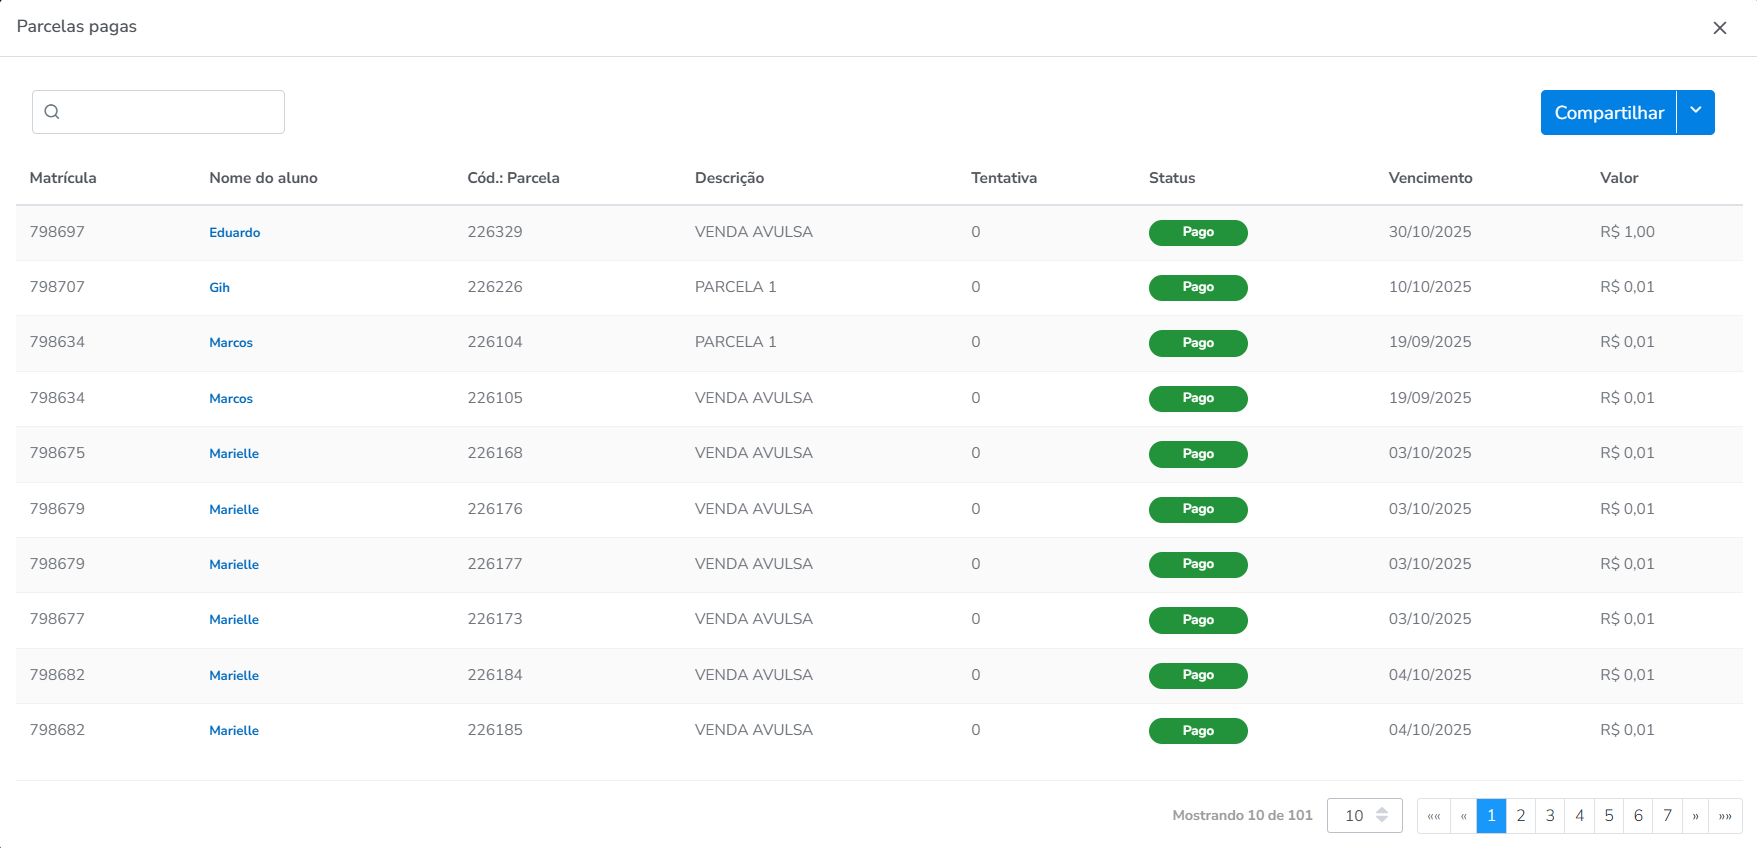Close the Parcelas pagas dialog
Screen dimensions: 1757x848
[x=1719, y=28]
